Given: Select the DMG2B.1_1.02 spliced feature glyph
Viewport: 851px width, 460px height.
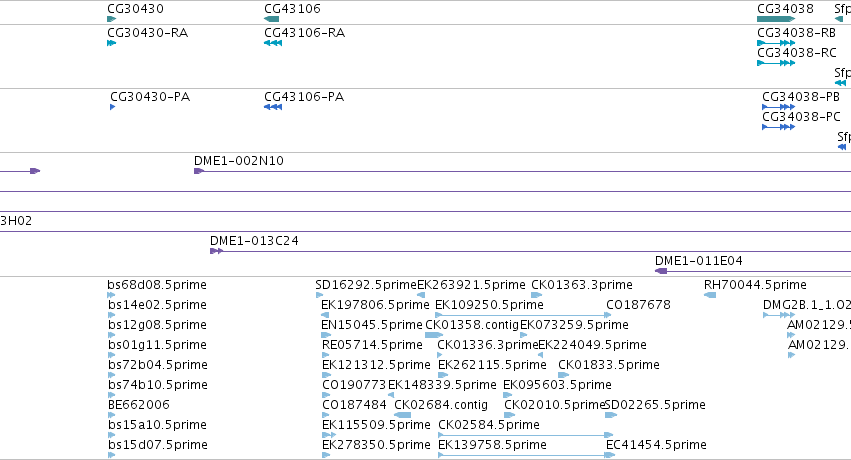Looking at the screenshot, I should (x=779, y=315).
